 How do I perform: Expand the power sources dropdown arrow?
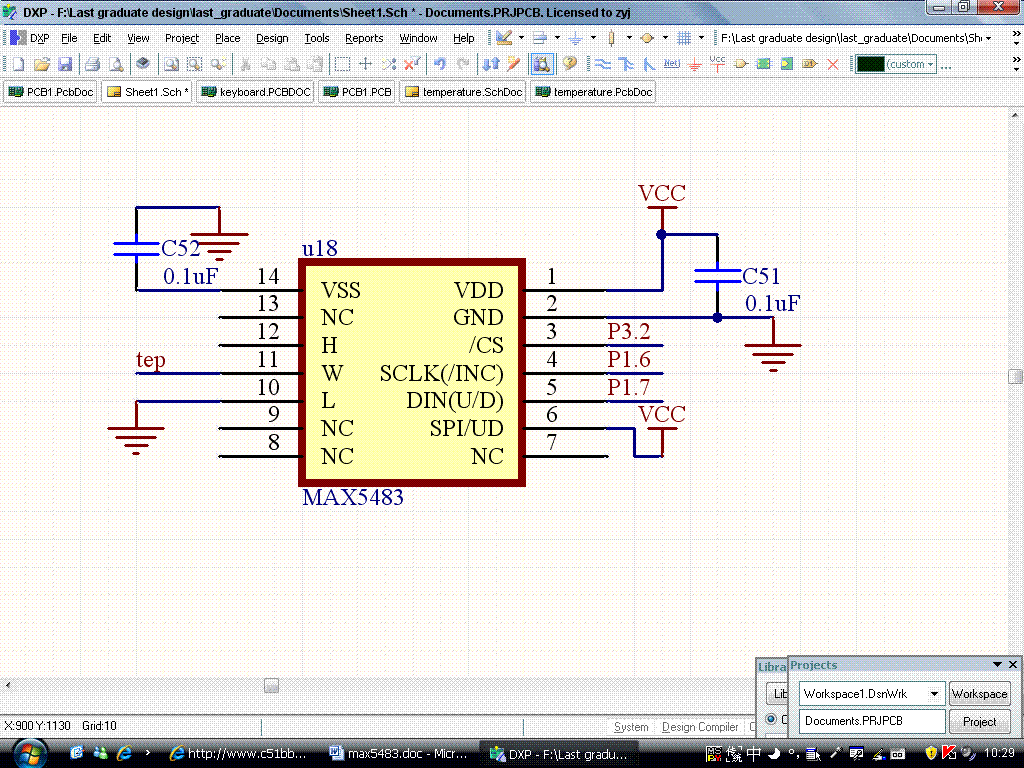point(593,38)
